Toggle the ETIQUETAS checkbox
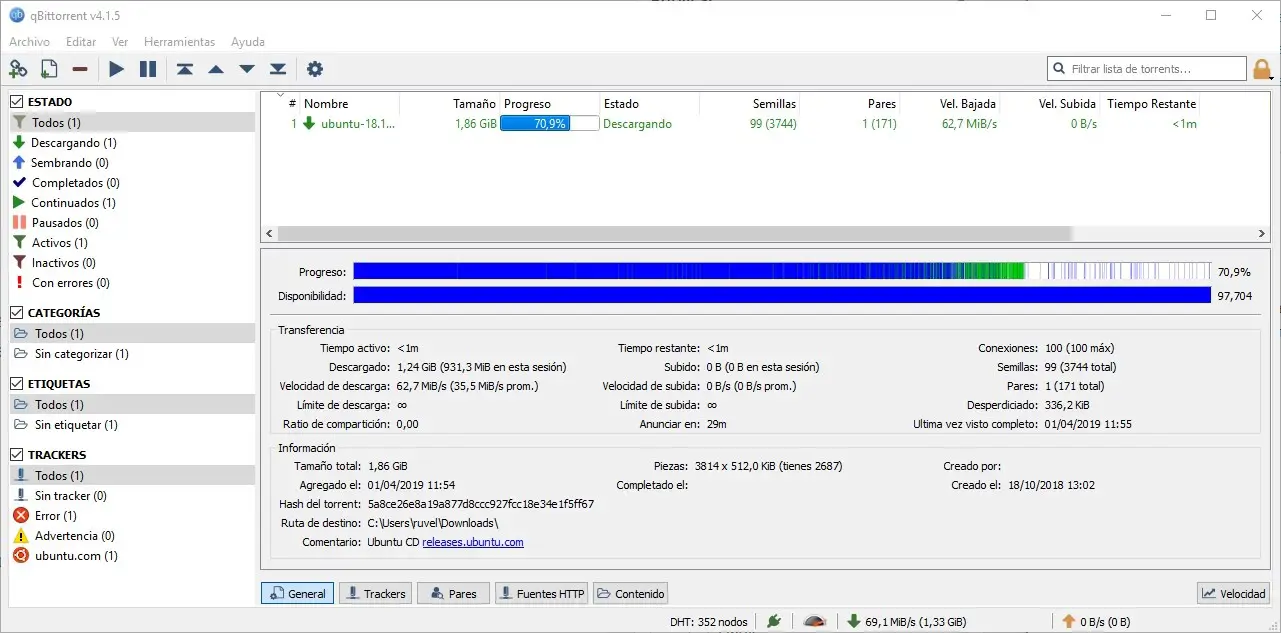This screenshot has height=633, width=1281. [x=17, y=384]
